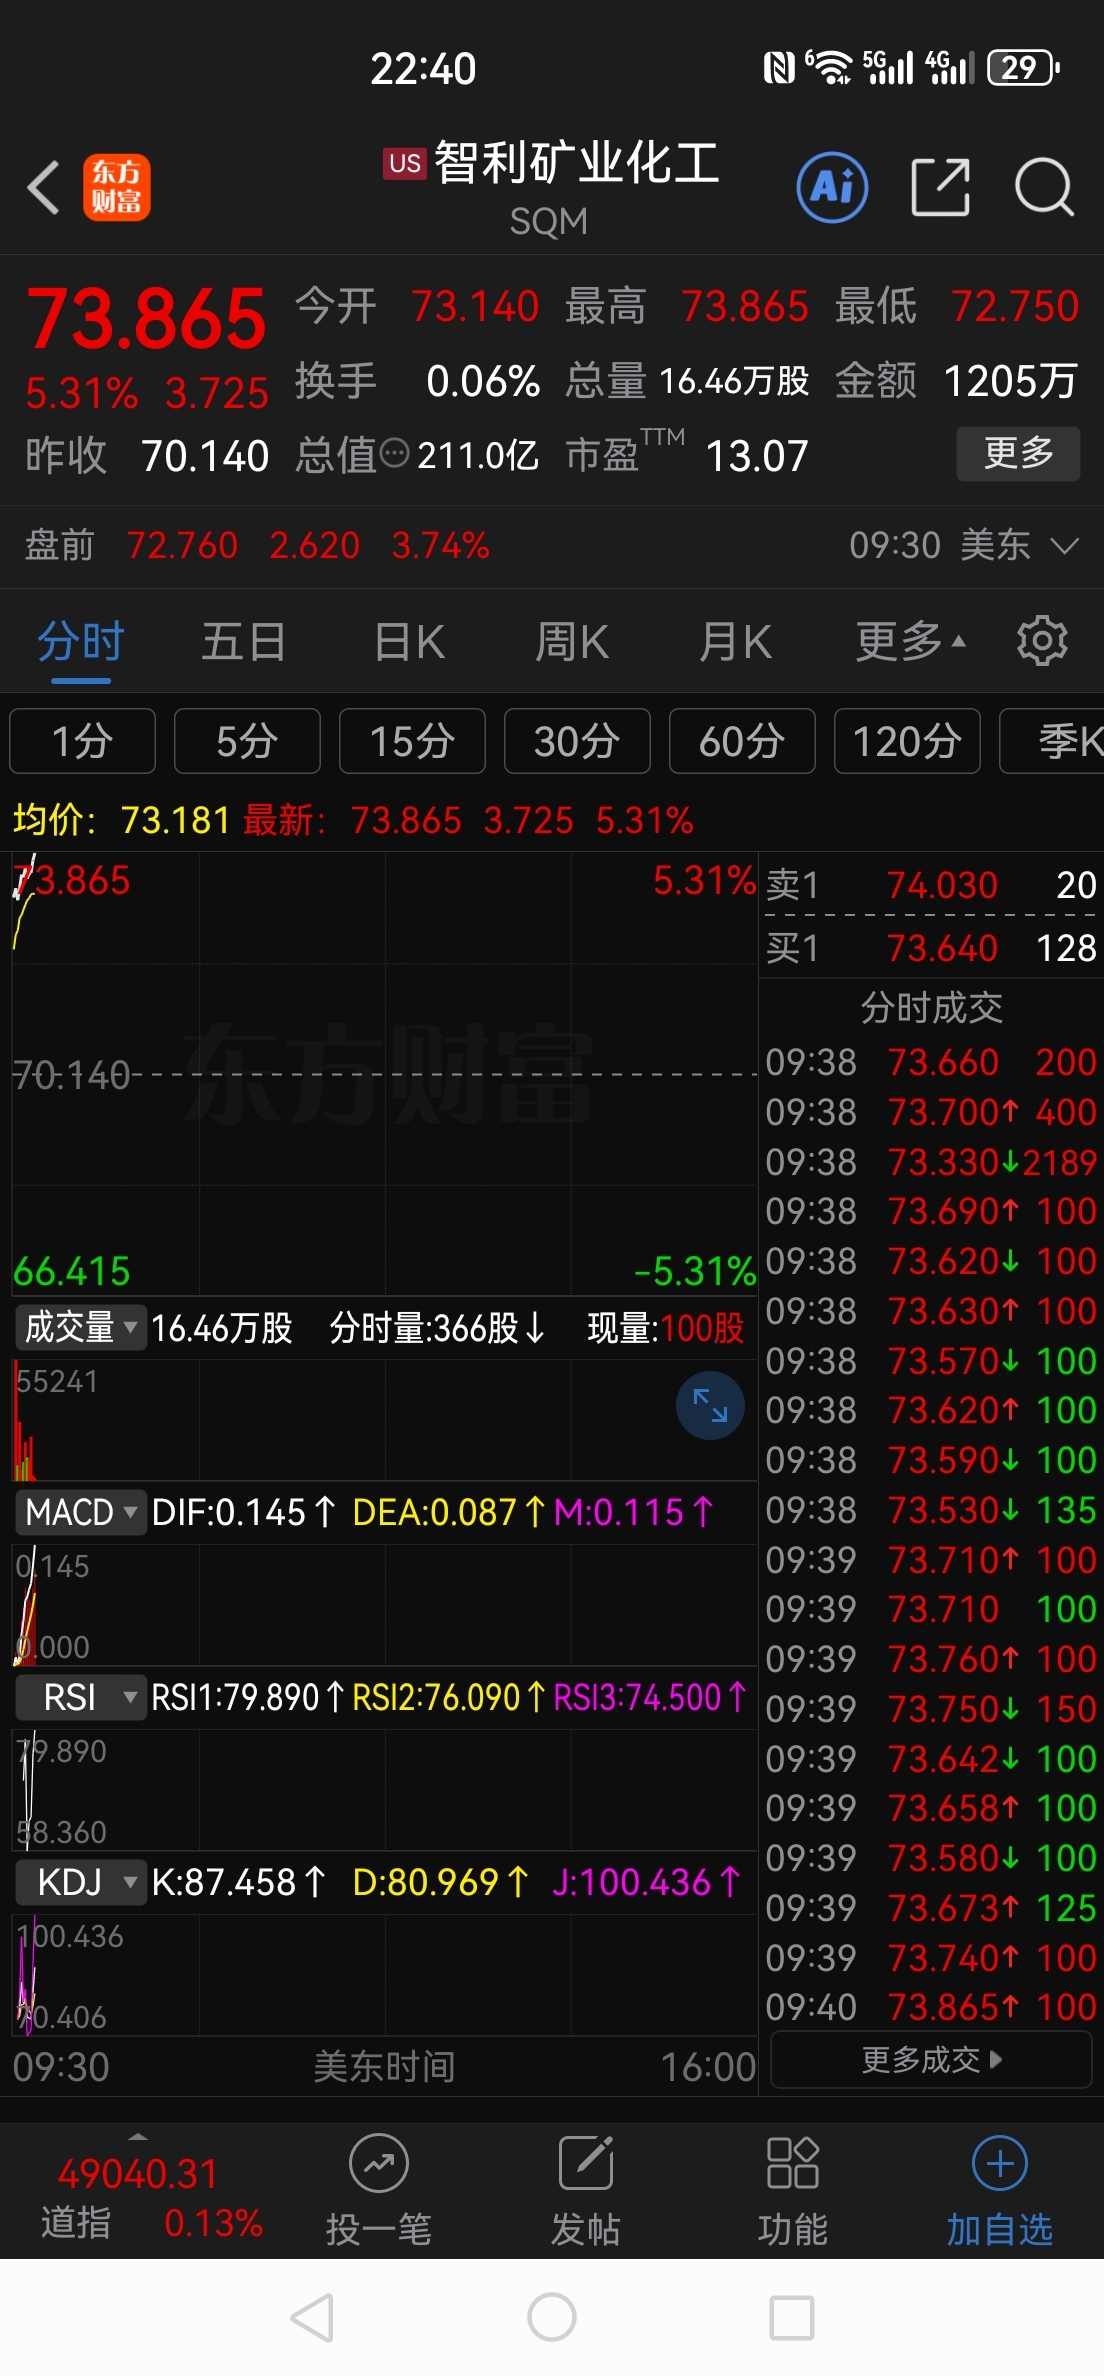Image resolution: width=1104 pixels, height=2376 pixels.
Task: Tap the 投一笔 icon
Action: 379,2162
